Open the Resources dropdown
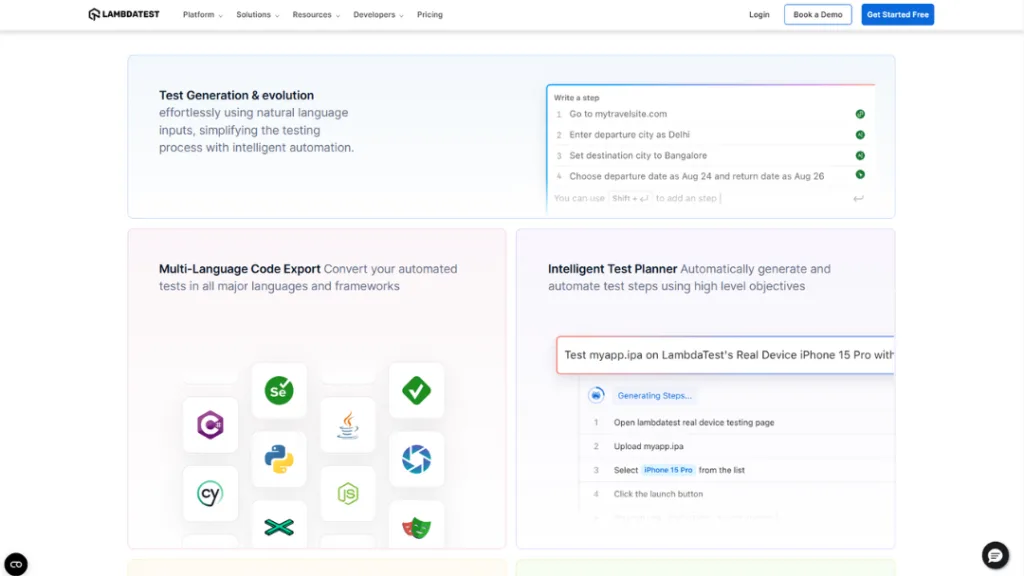Viewport: 1024px width, 576px height. point(316,14)
